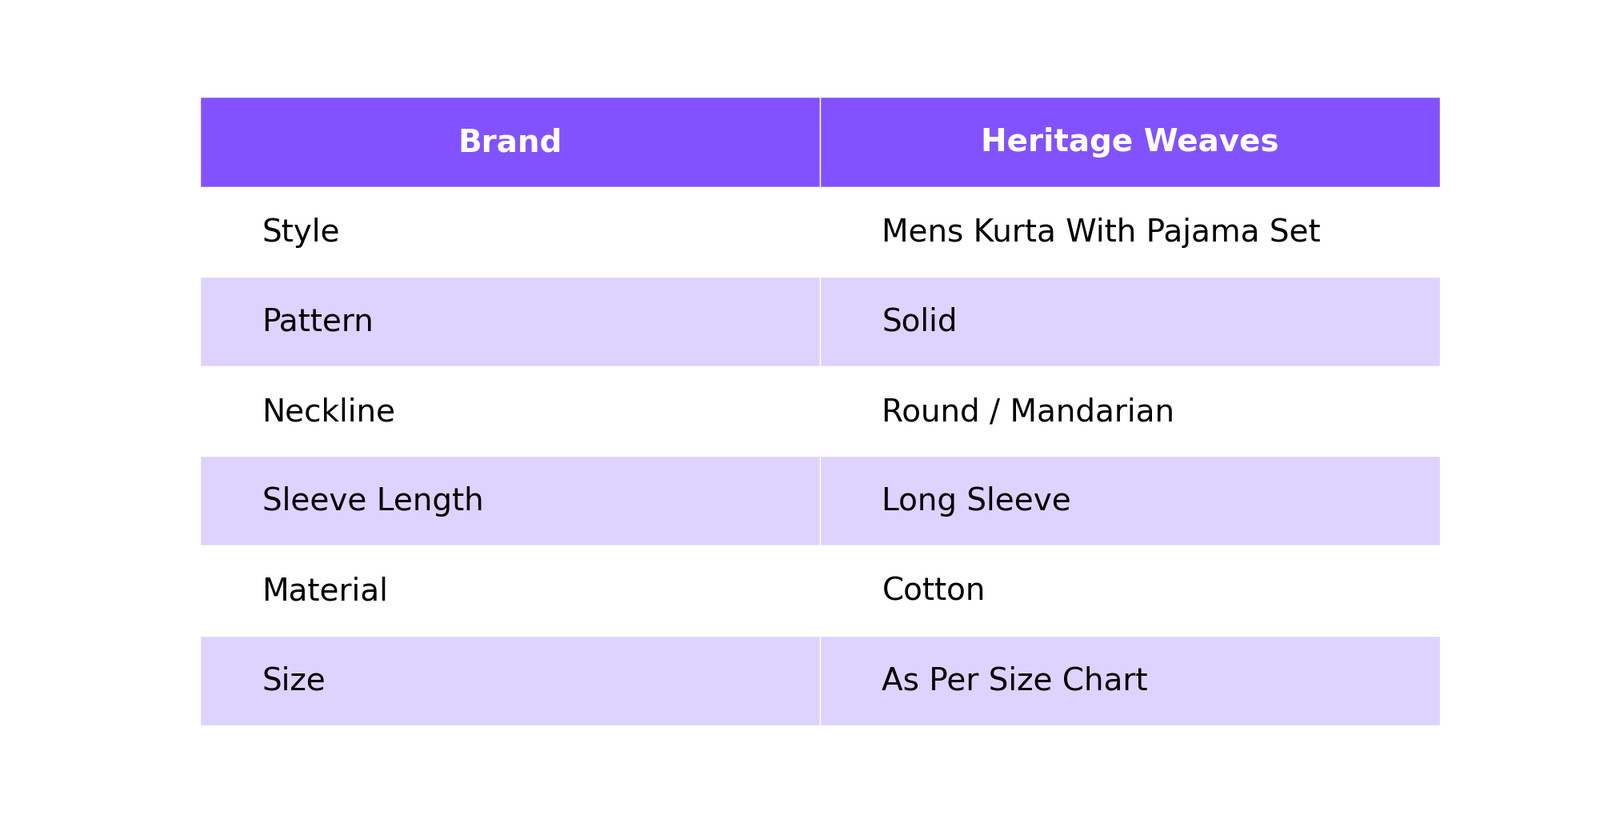Viewport: 1600px width, 815px height.
Task: Click Mens Kurta With Pajama Set text
Action: pos(1100,232)
